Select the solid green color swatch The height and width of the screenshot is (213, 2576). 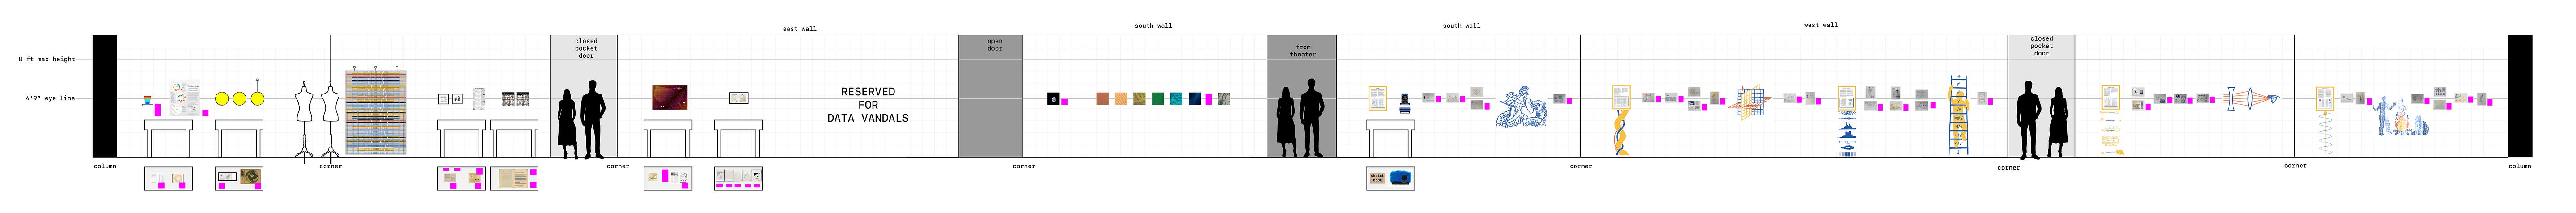(1158, 99)
